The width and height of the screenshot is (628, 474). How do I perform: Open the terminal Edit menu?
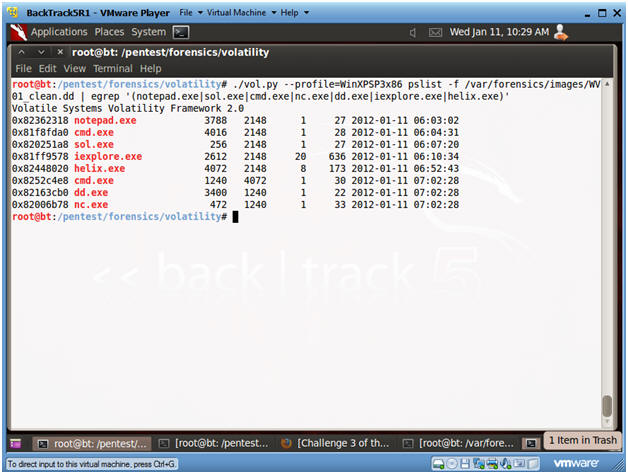pos(47,69)
